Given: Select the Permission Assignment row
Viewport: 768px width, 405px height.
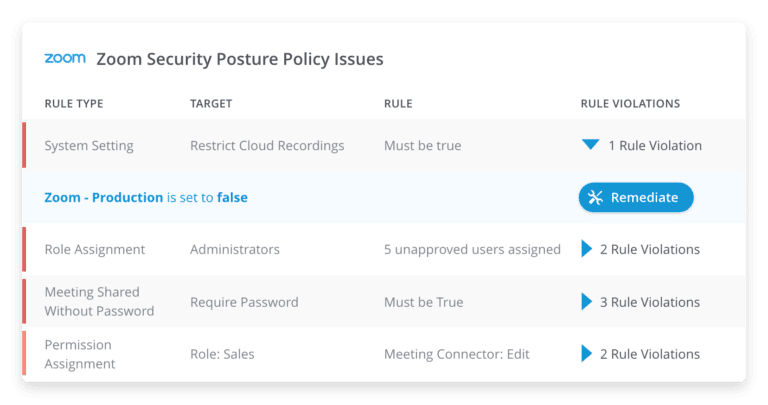Looking at the screenshot, I should [384, 354].
